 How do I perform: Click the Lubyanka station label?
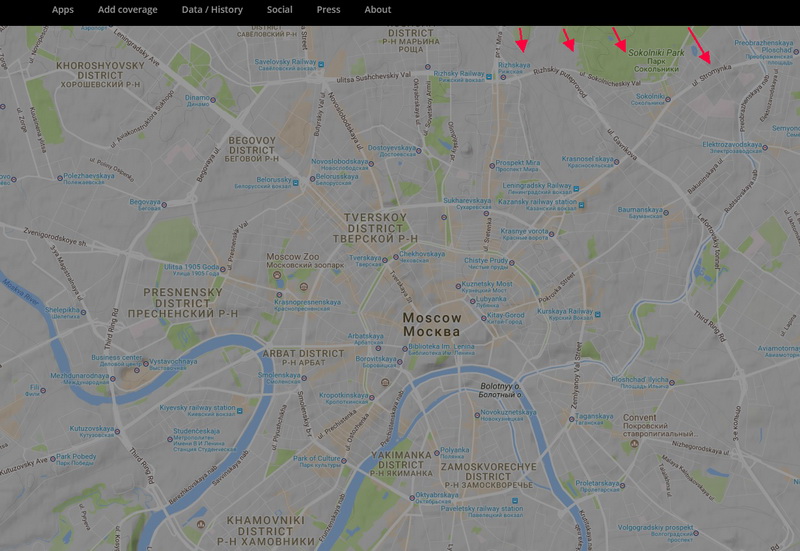(491, 302)
